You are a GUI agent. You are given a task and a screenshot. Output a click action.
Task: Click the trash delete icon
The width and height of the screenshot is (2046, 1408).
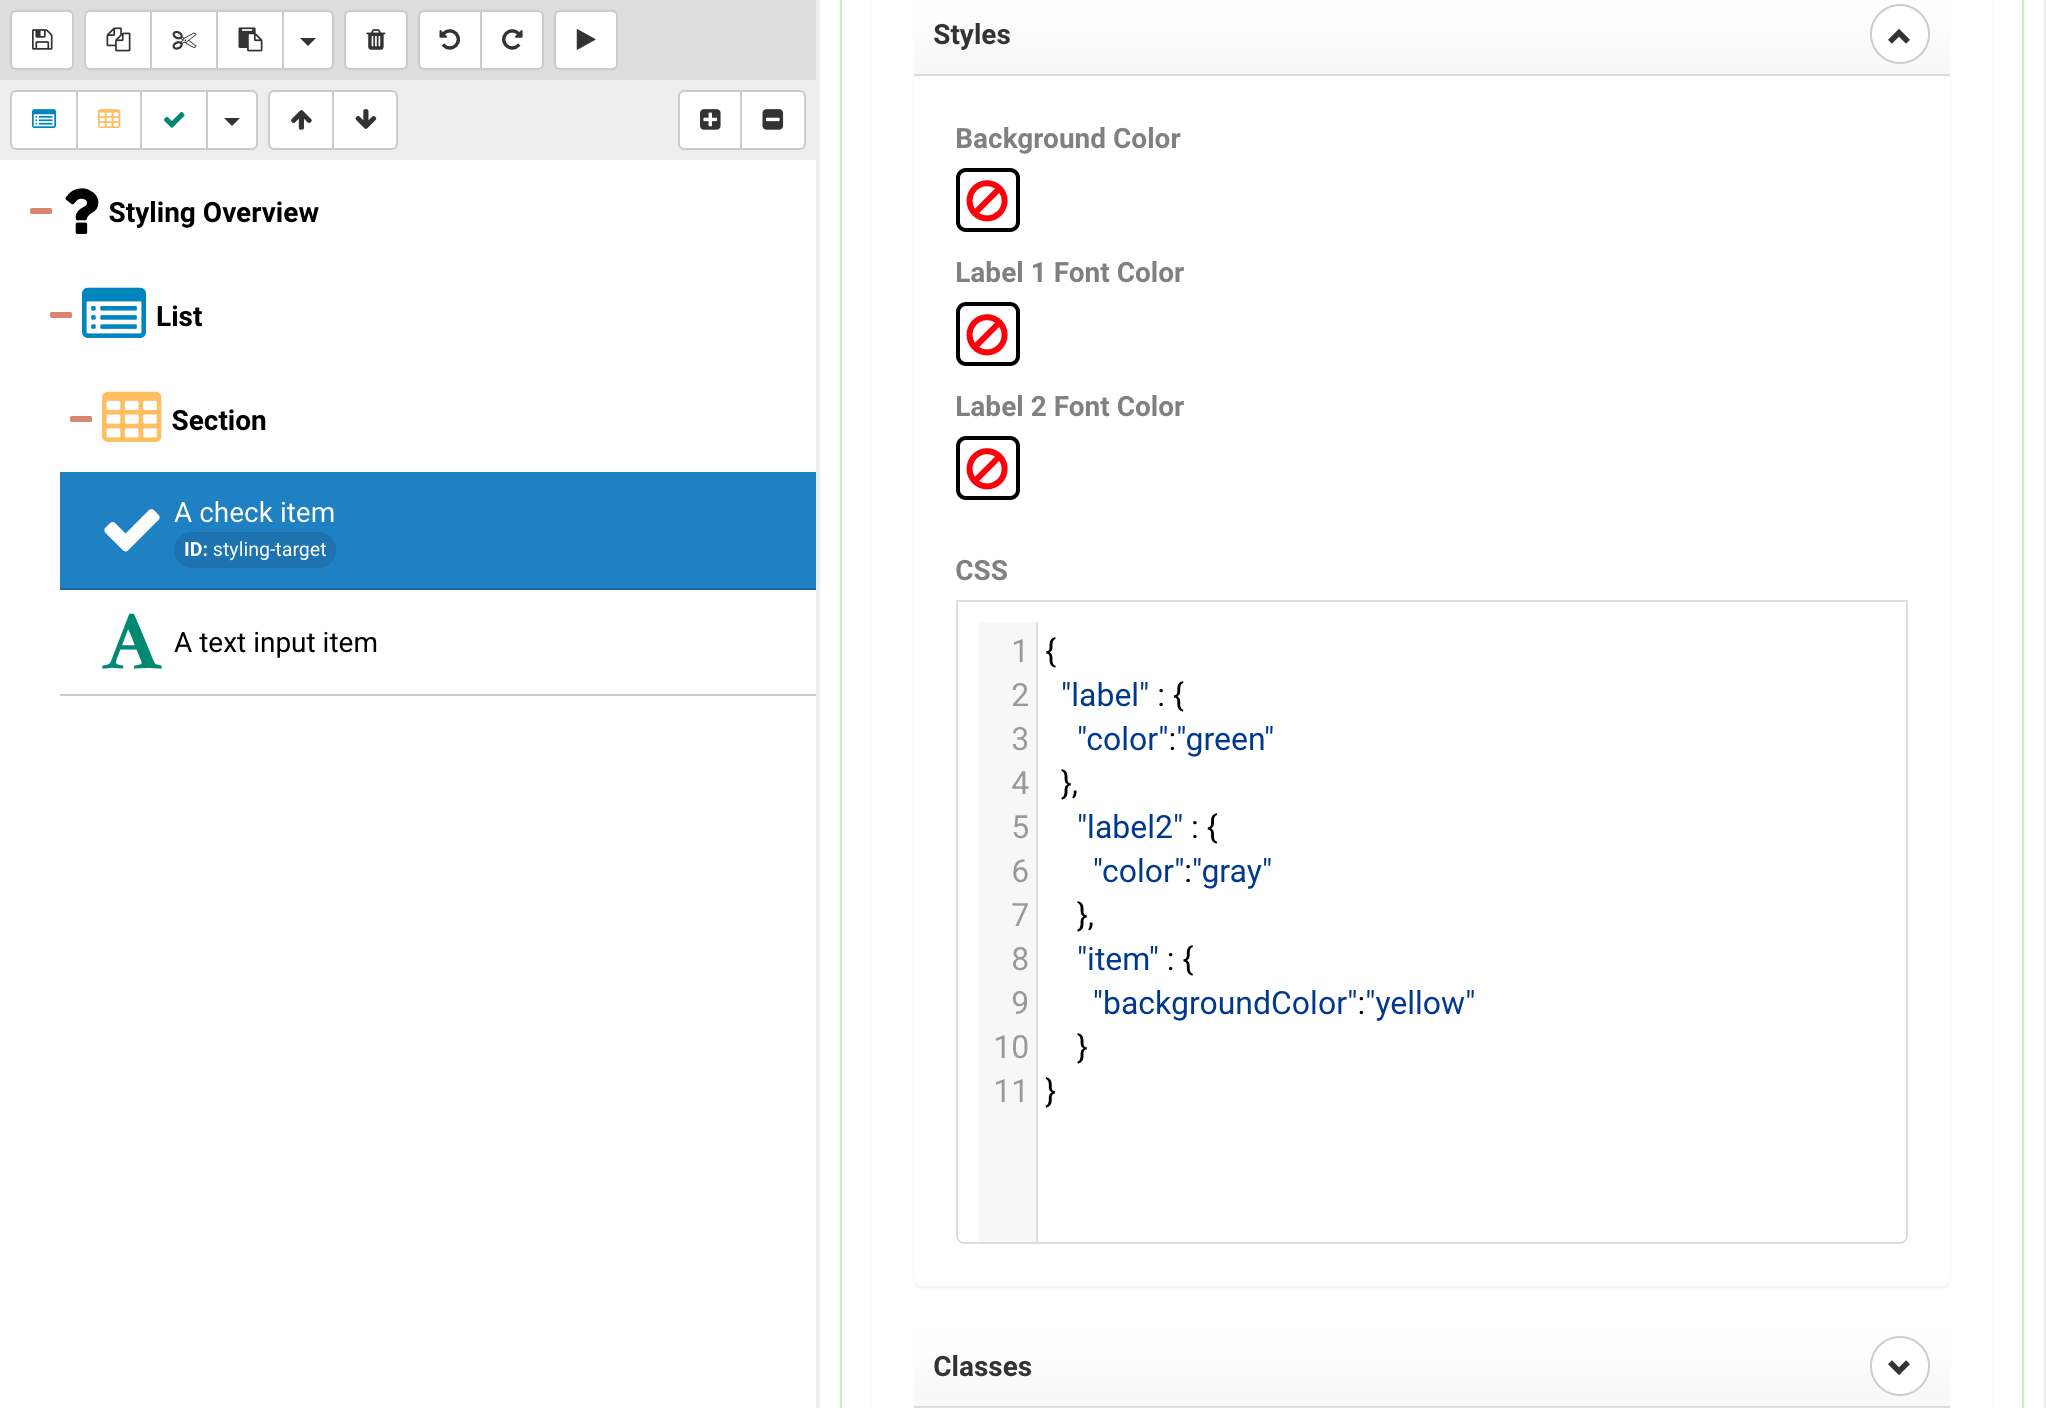(376, 40)
